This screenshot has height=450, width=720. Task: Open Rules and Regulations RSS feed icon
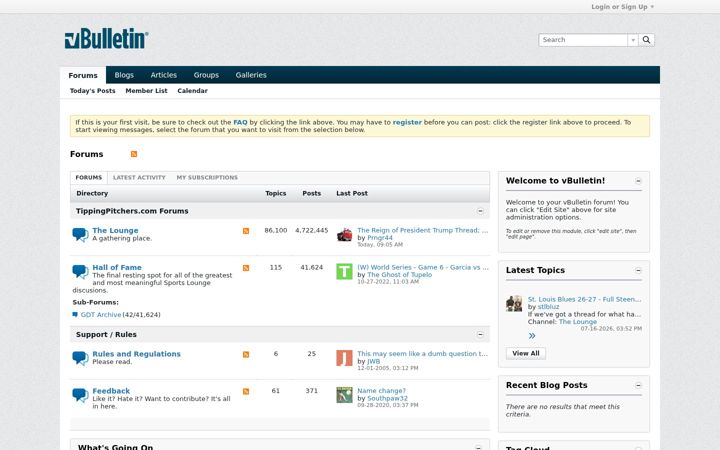246,354
